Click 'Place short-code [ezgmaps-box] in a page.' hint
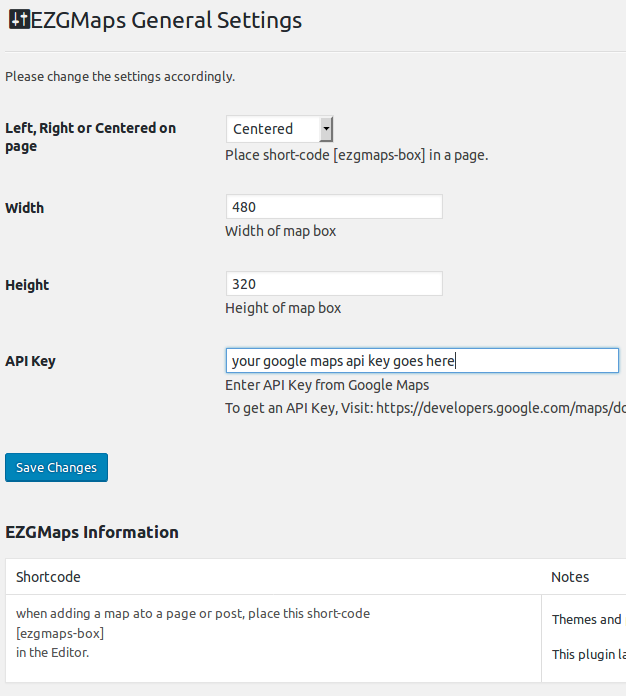 [x=357, y=155]
